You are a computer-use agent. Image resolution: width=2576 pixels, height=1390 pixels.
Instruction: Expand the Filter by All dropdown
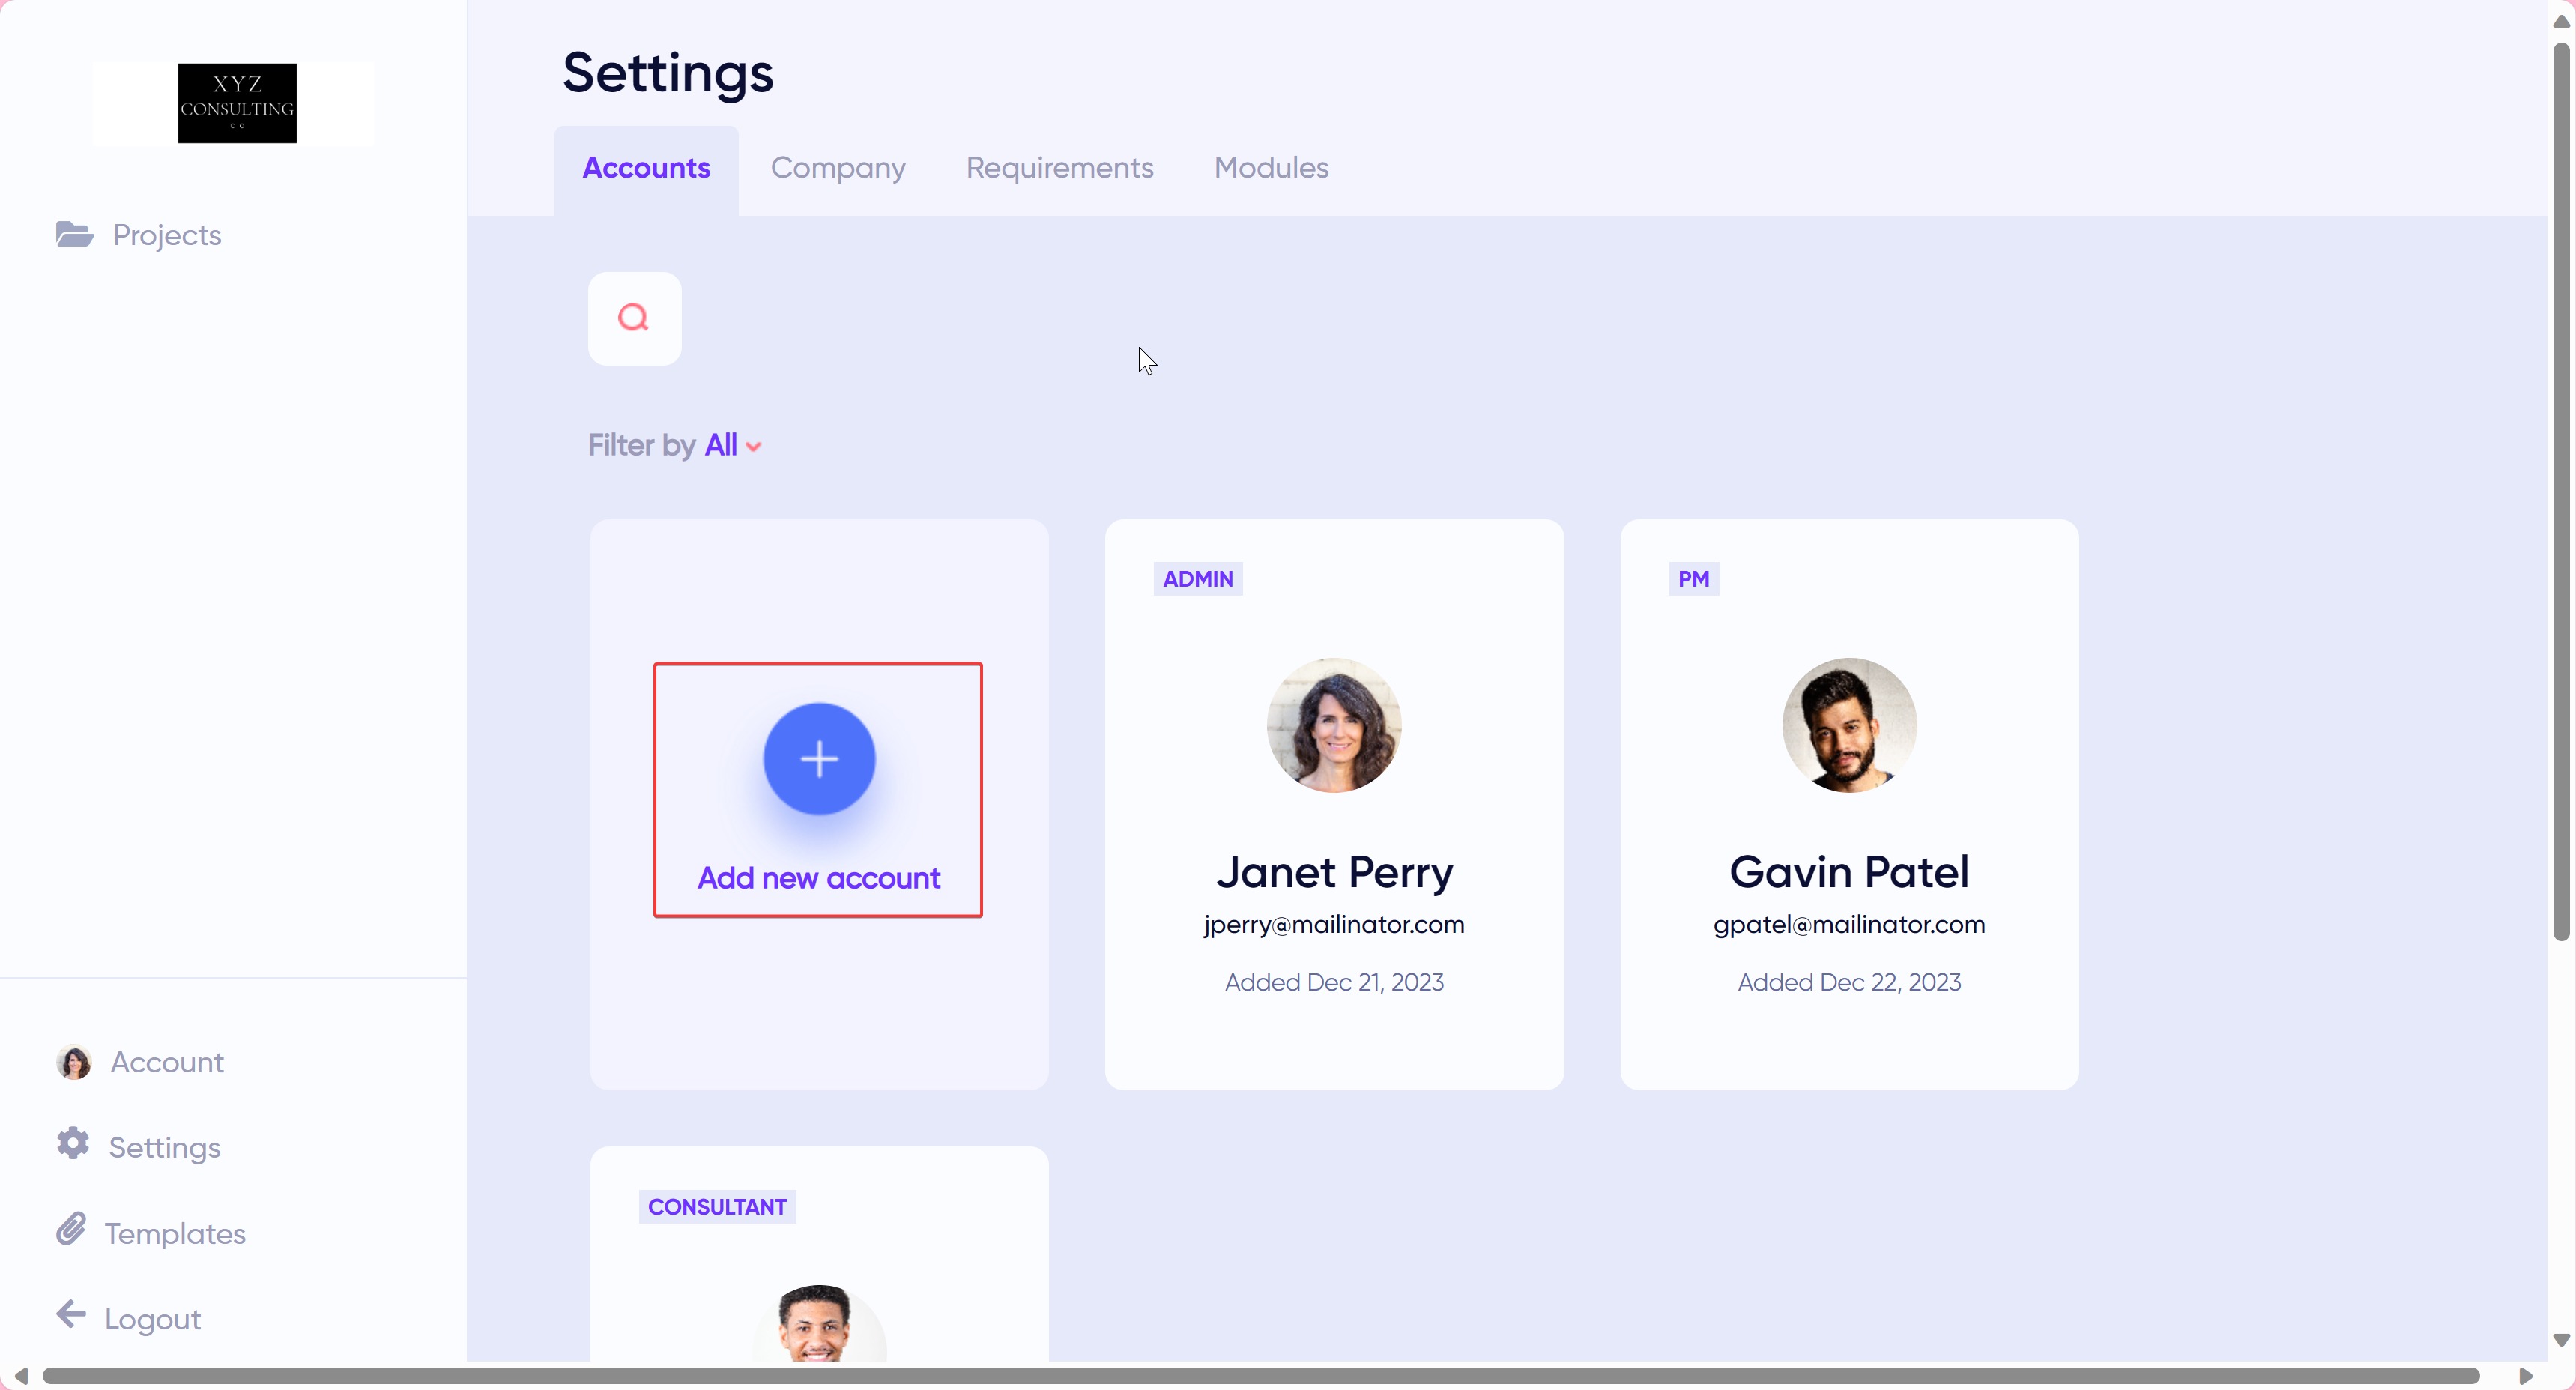point(720,445)
